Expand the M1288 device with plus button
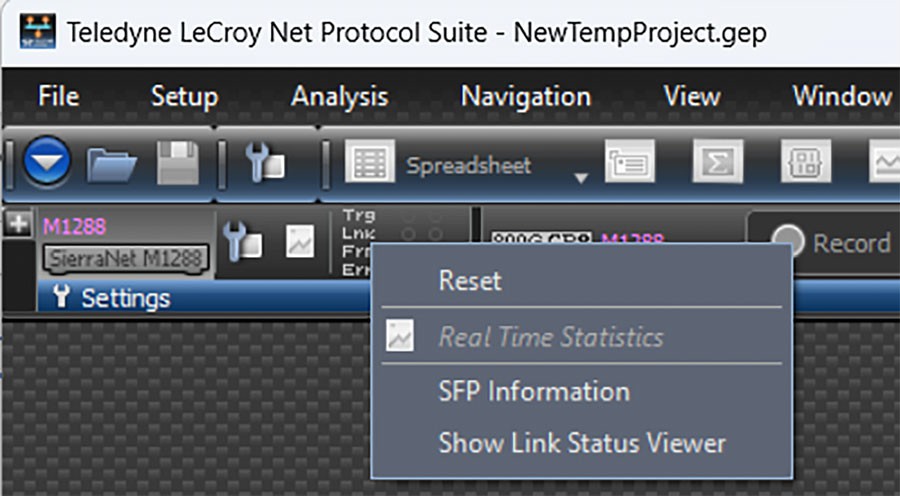 click(18, 224)
